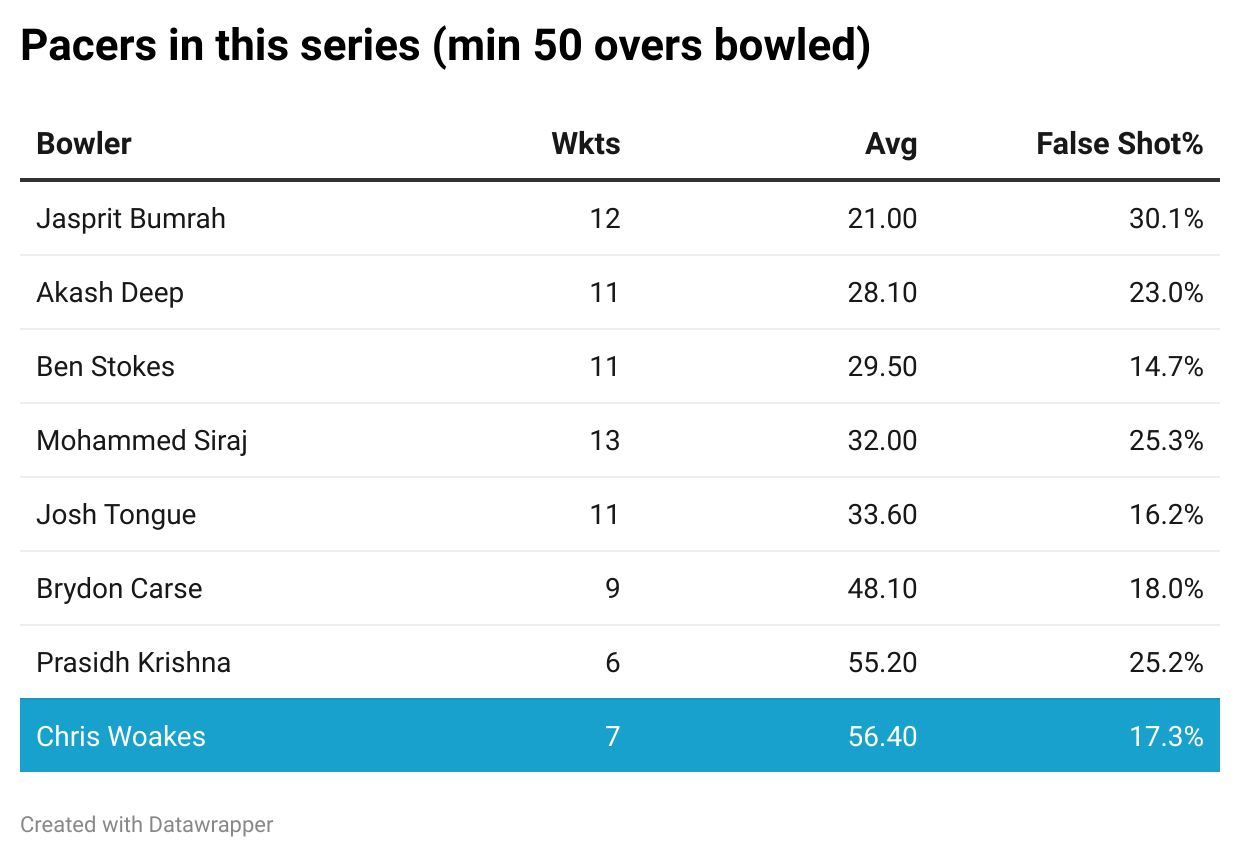This screenshot has height=858, width=1240.
Task: Click the Wkts column header
Action: tap(585, 144)
